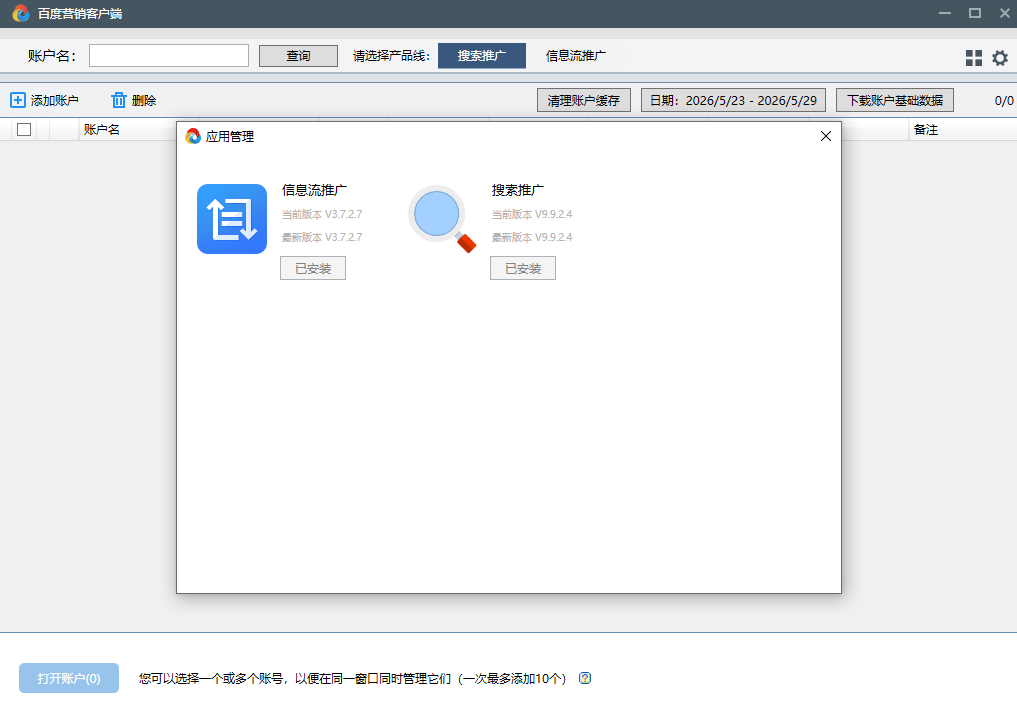Click 当前版本 V3.7.2.7 text

[322, 214]
